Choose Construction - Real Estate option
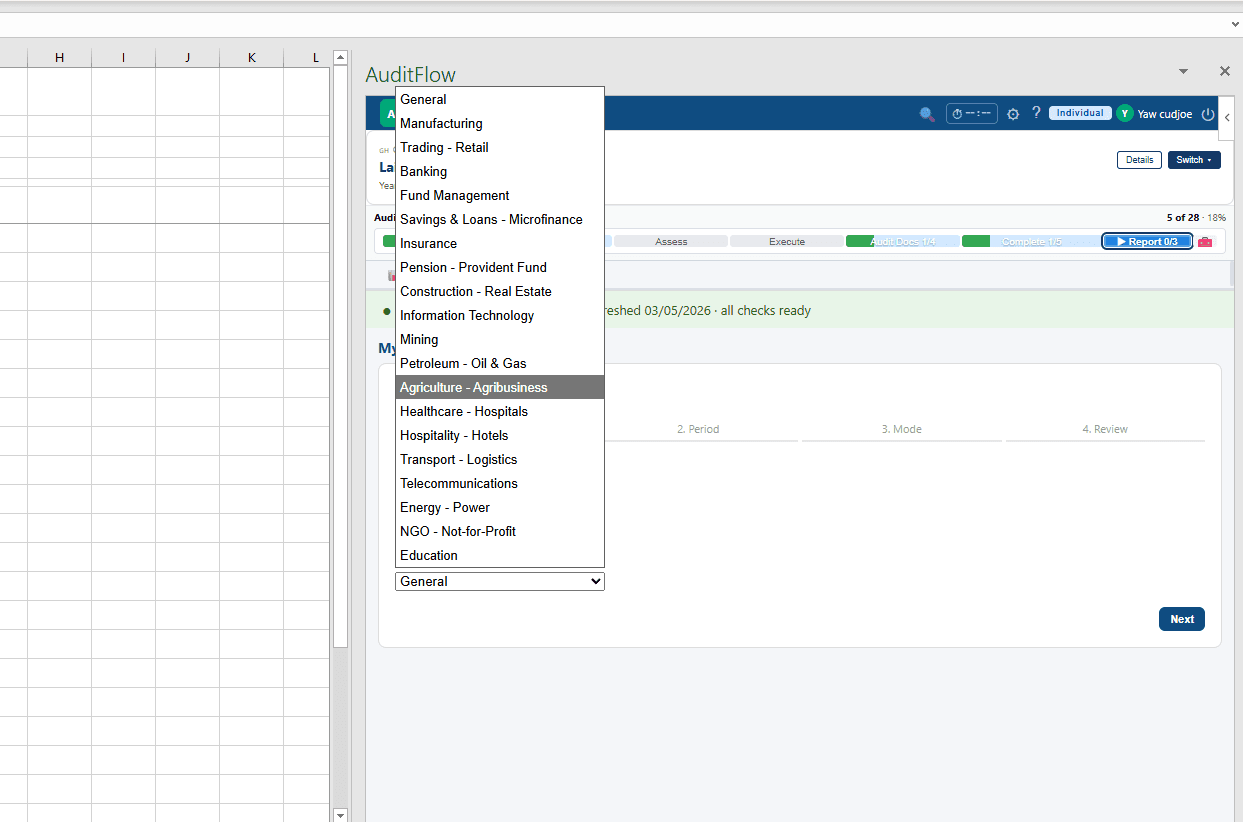The width and height of the screenshot is (1243, 822). [500, 291]
